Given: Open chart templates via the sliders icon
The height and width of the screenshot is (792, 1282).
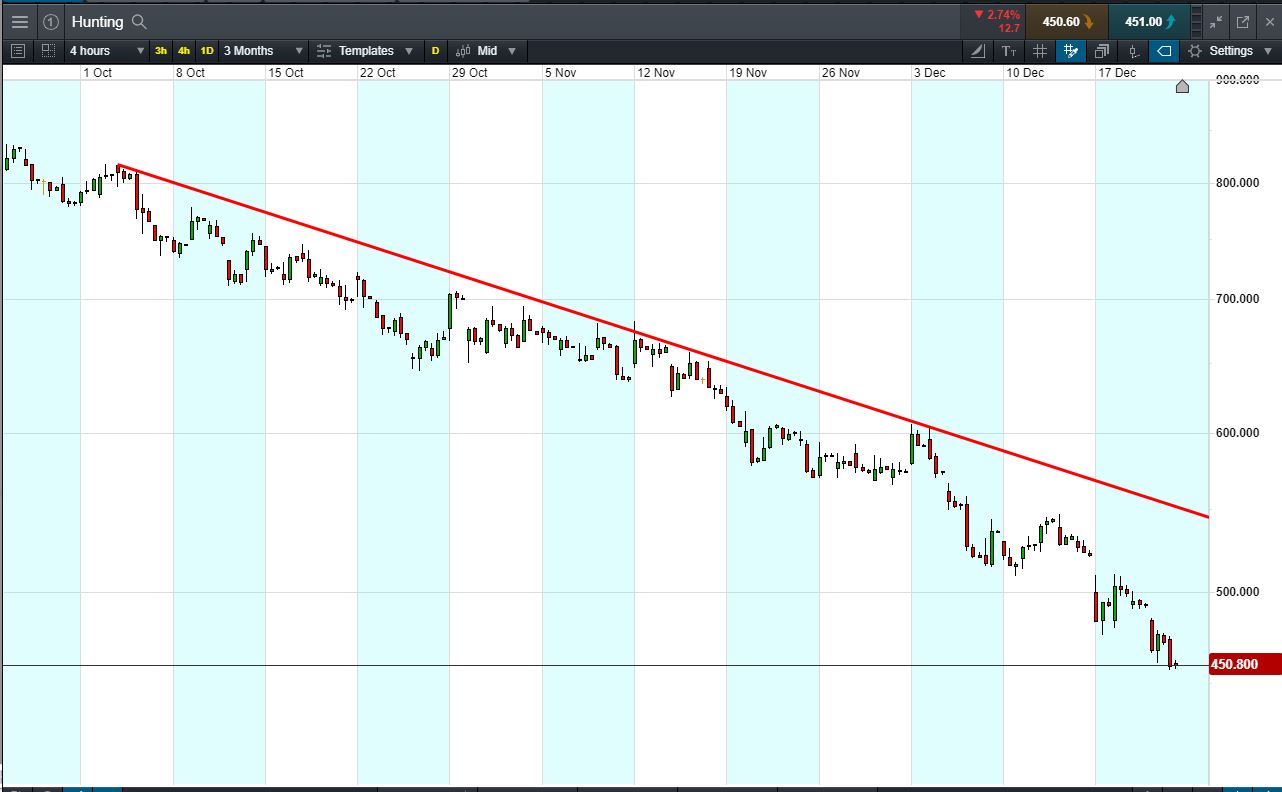Looking at the screenshot, I should coord(324,51).
